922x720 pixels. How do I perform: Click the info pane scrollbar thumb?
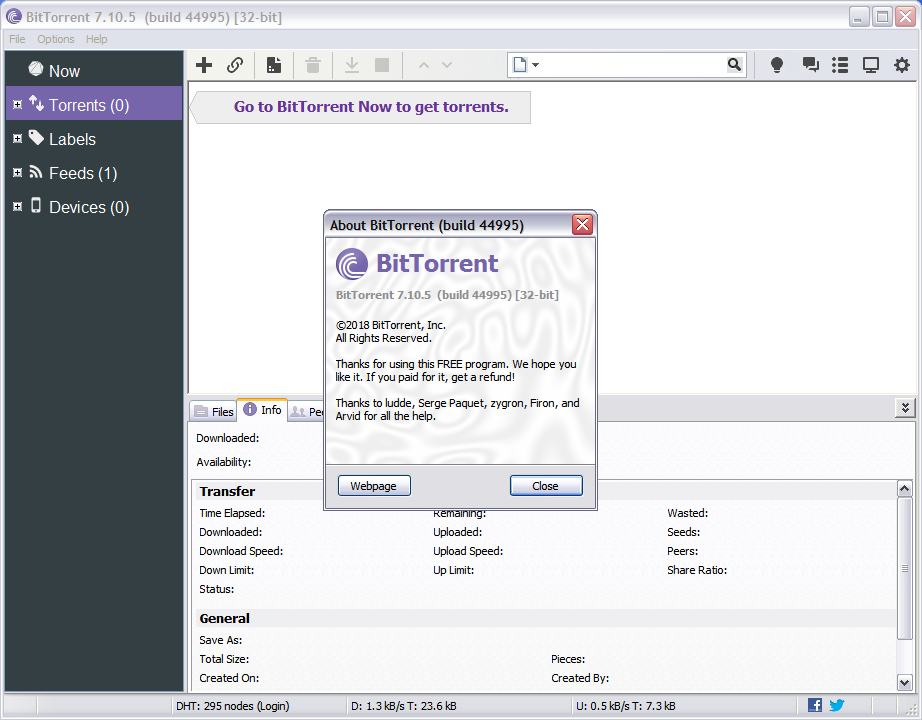click(x=904, y=568)
